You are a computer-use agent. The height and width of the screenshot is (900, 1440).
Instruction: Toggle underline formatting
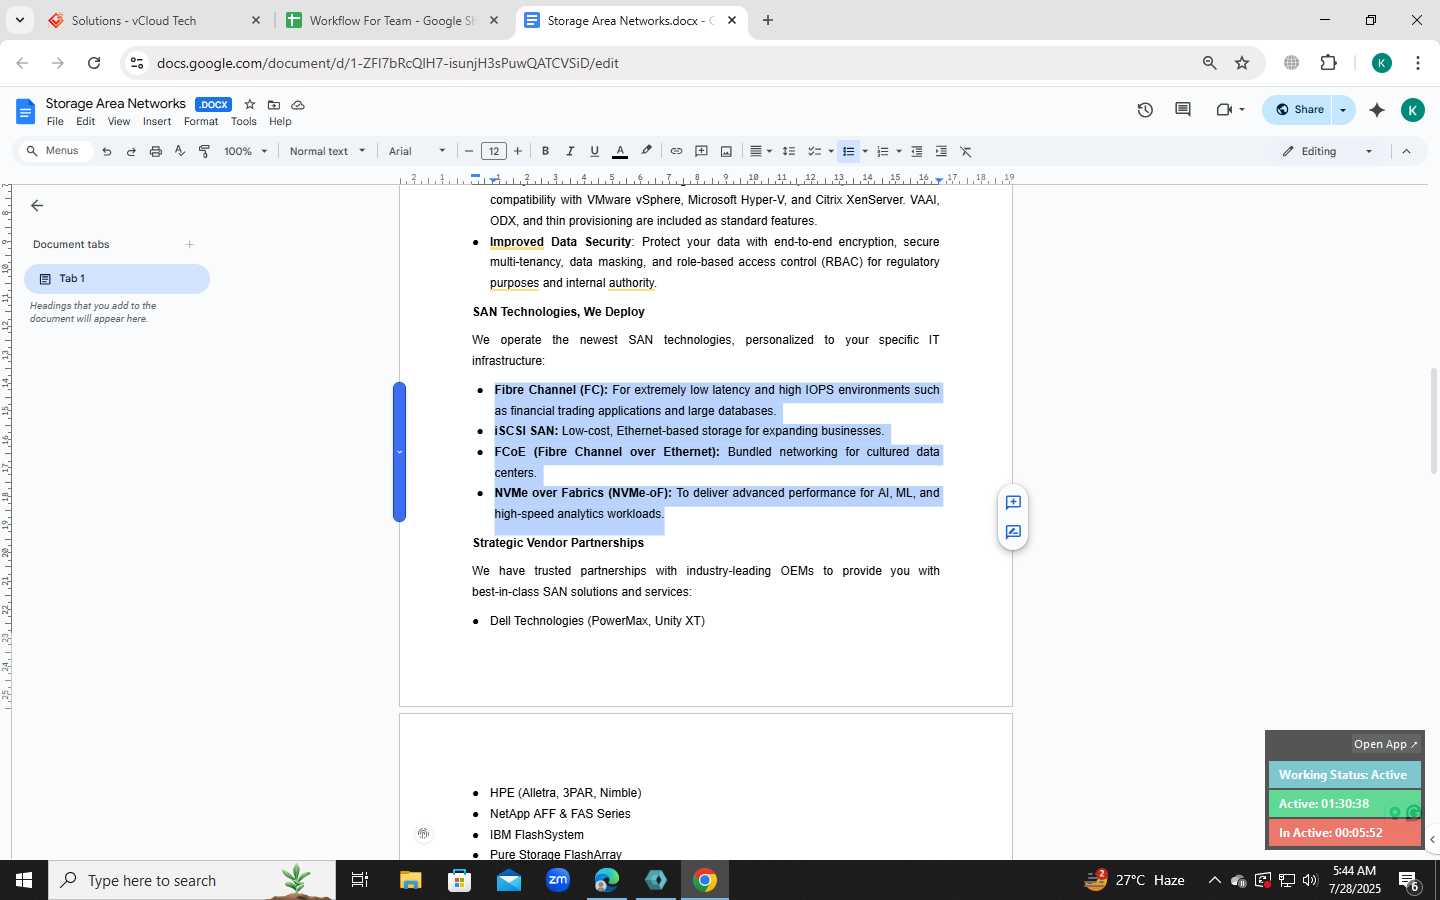point(594,151)
